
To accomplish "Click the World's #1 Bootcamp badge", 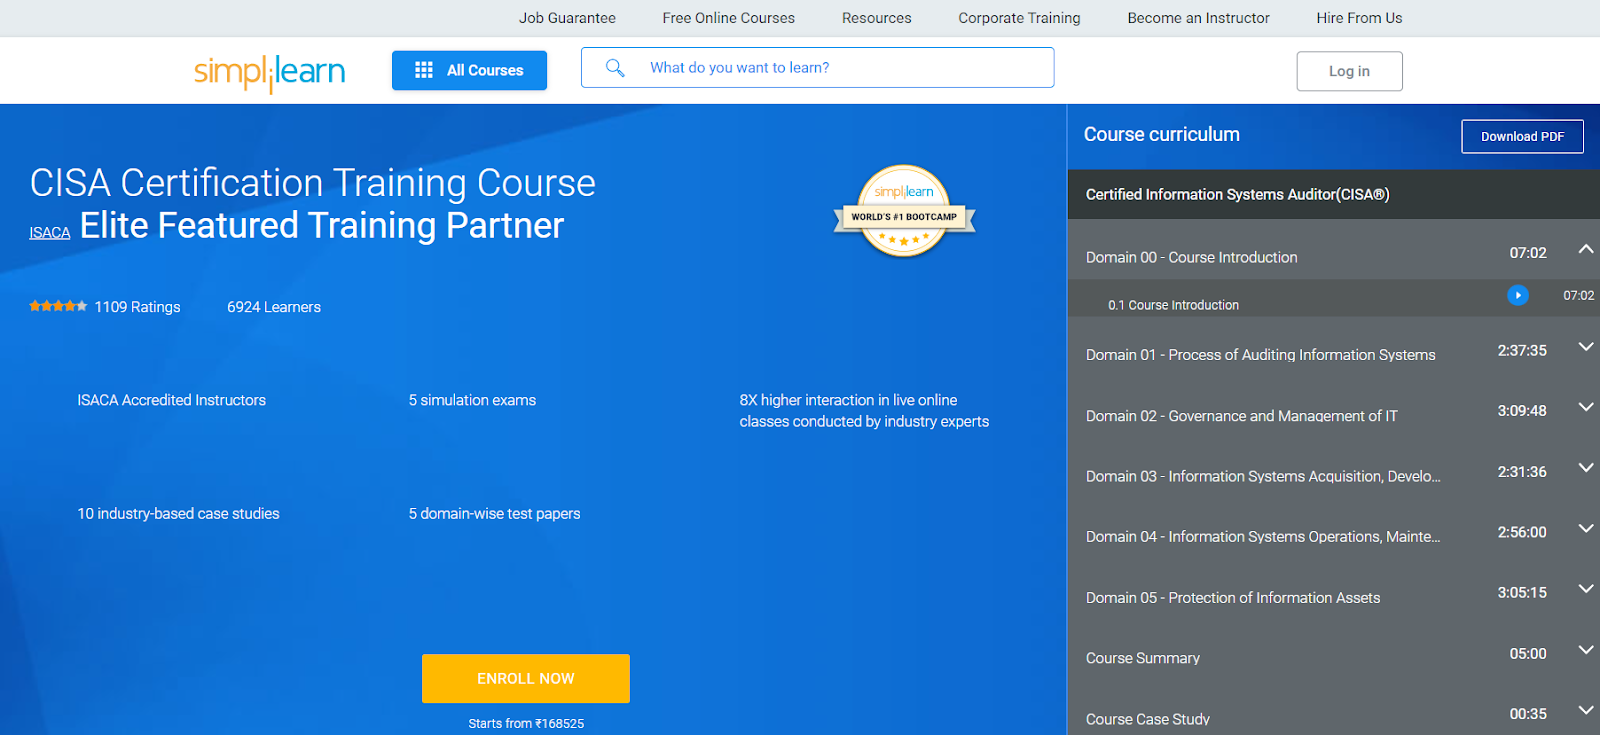I will [904, 212].
